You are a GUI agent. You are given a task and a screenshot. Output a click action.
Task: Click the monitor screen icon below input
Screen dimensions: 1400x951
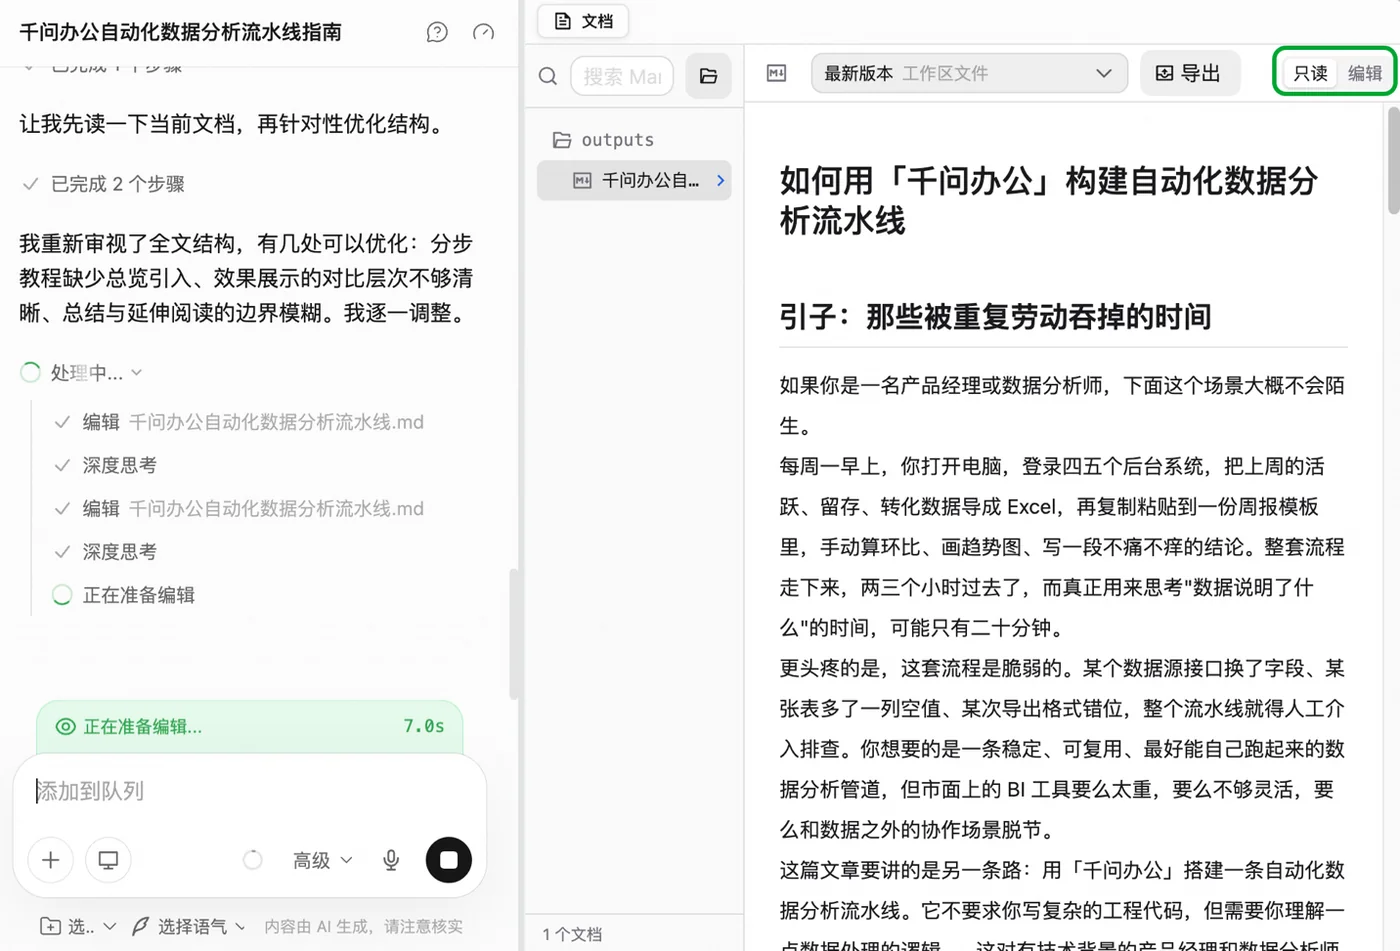tap(108, 860)
